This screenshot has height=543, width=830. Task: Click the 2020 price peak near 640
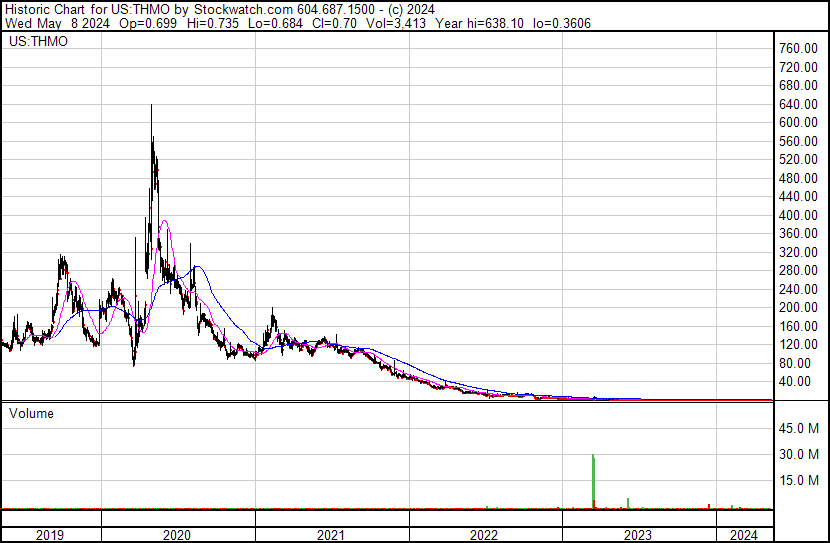coord(152,108)
